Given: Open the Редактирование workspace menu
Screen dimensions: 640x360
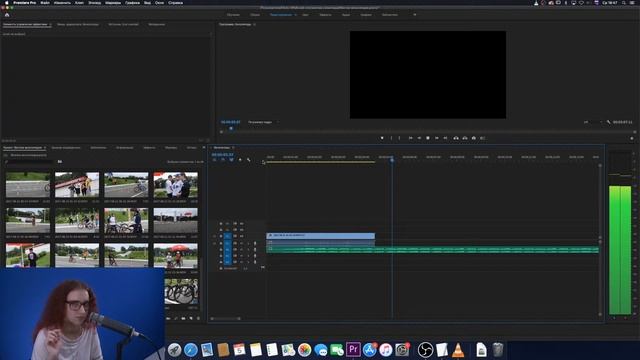Looking at the screenshot, I should [x=296, y=15].
